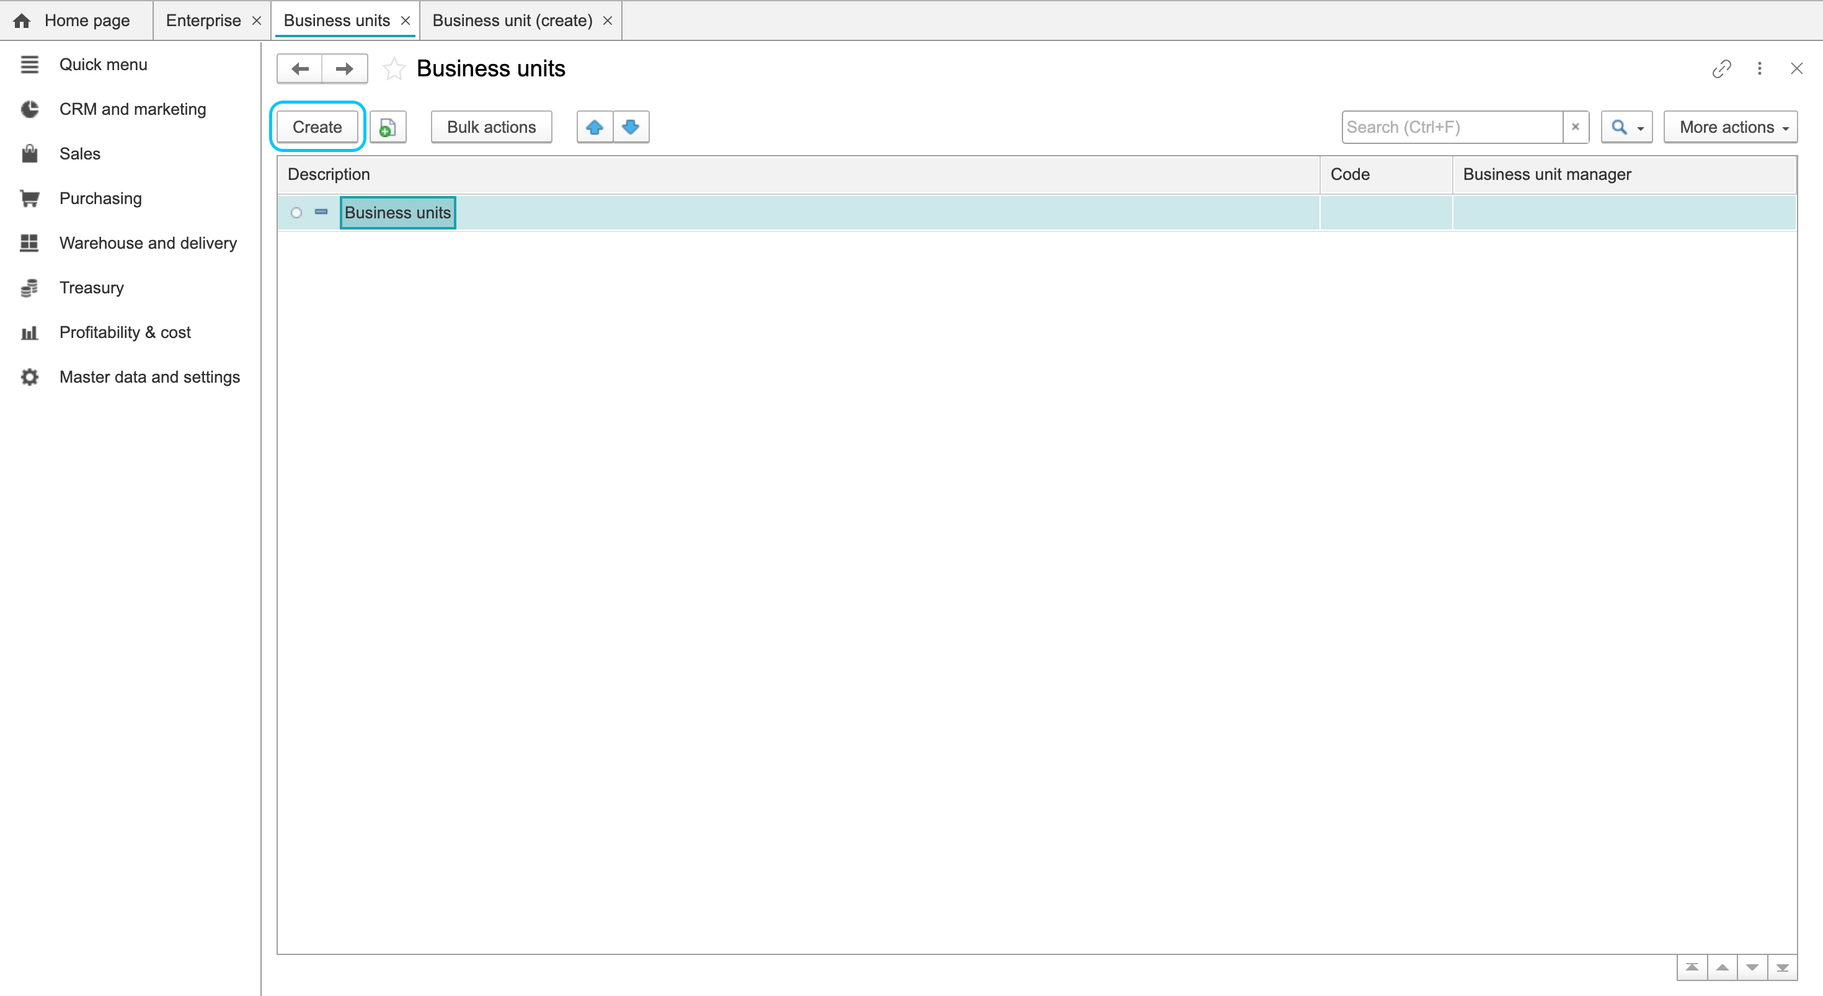Screen dimensions: 1823x996
Task: Collapse the Business units tree row
Action: click(x=321, y=212)
